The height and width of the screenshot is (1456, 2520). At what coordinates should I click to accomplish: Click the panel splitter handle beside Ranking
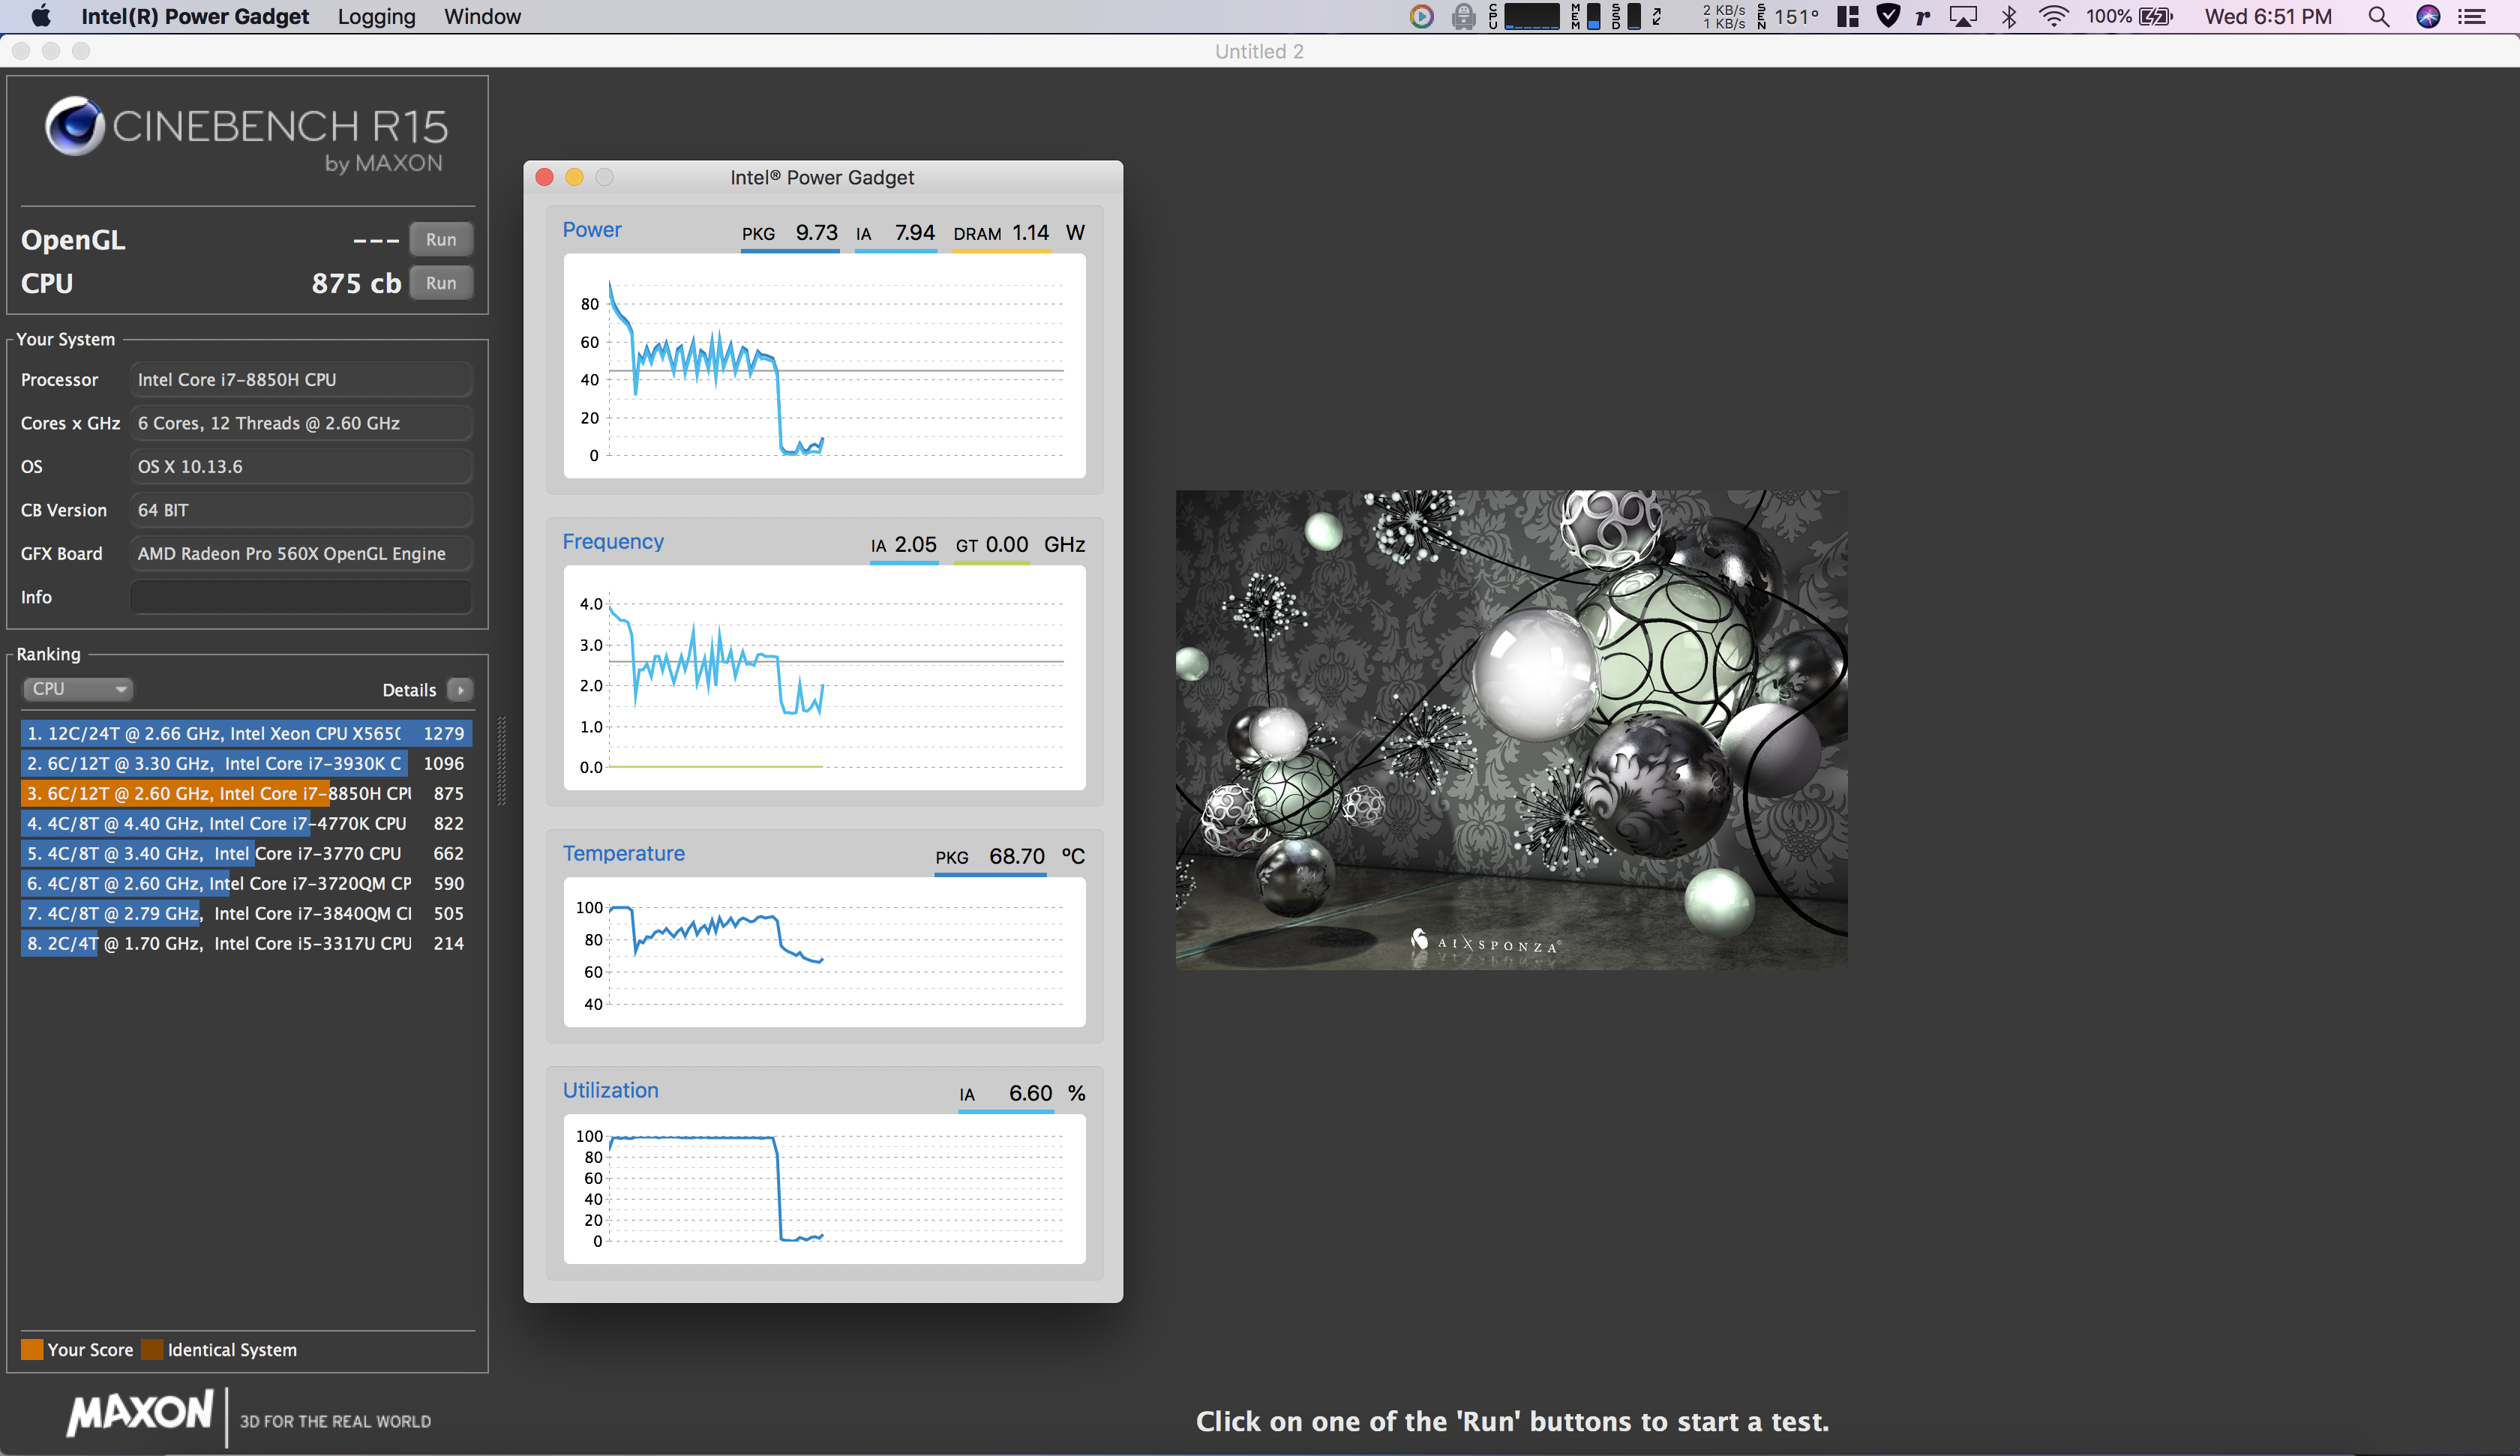click(x=501, y=760)
